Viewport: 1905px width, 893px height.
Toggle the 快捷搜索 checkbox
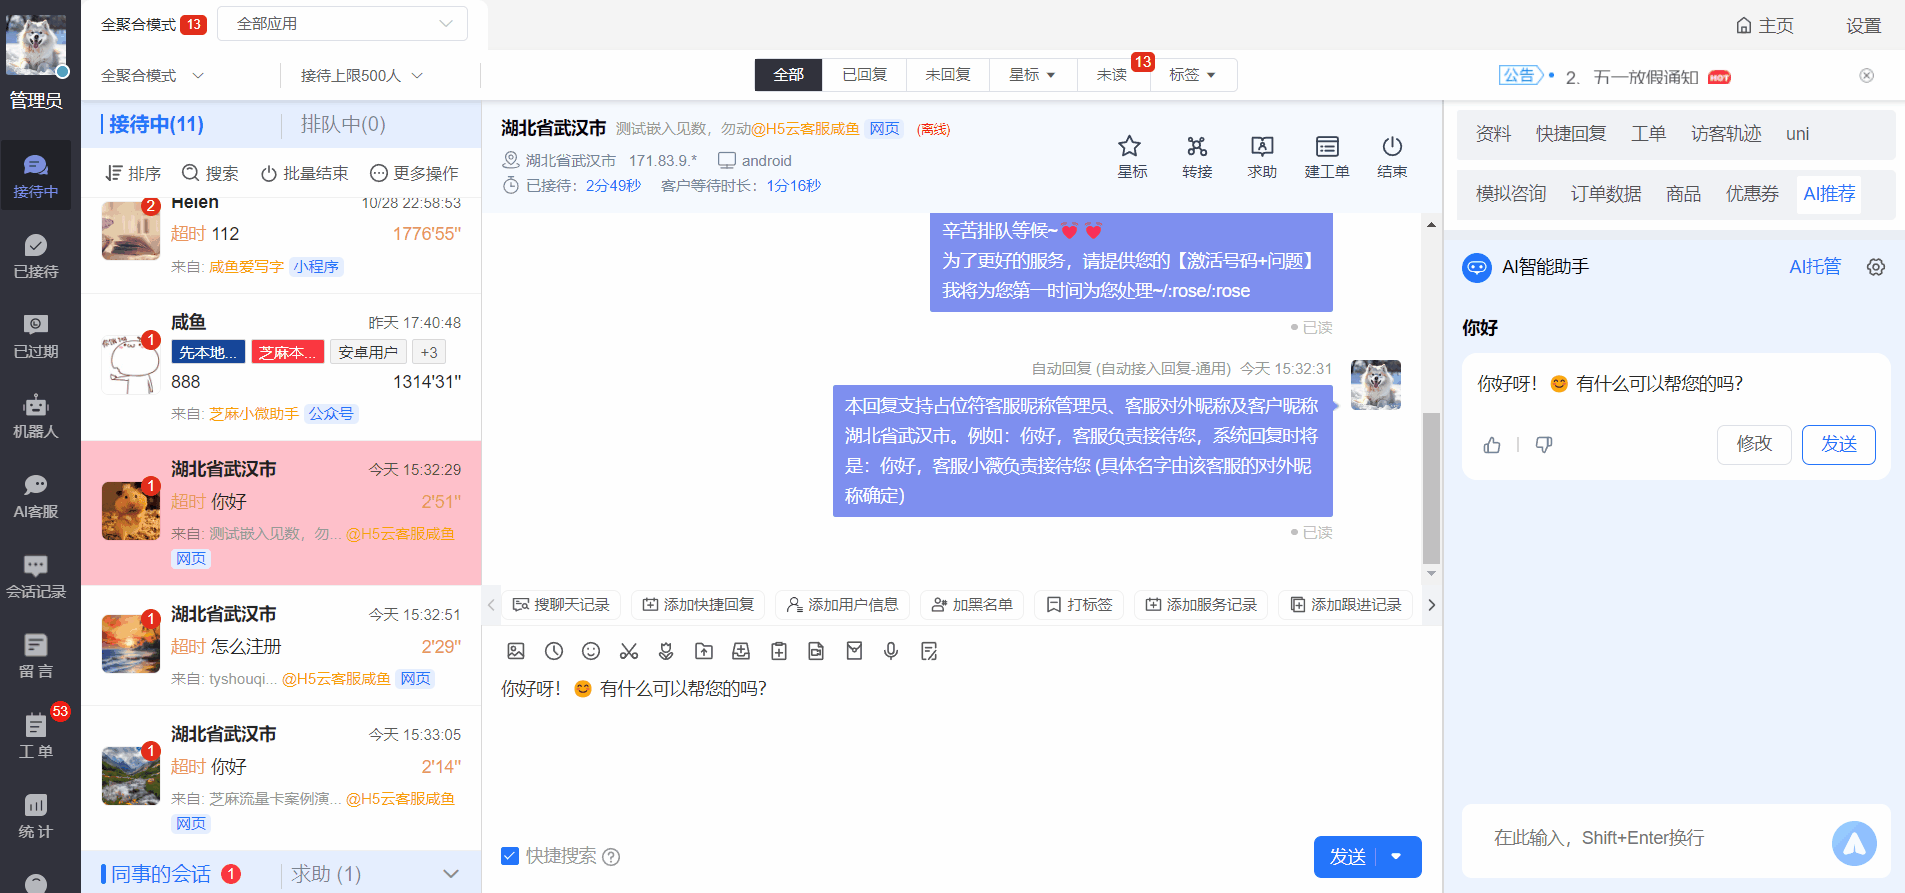[510, 856]
